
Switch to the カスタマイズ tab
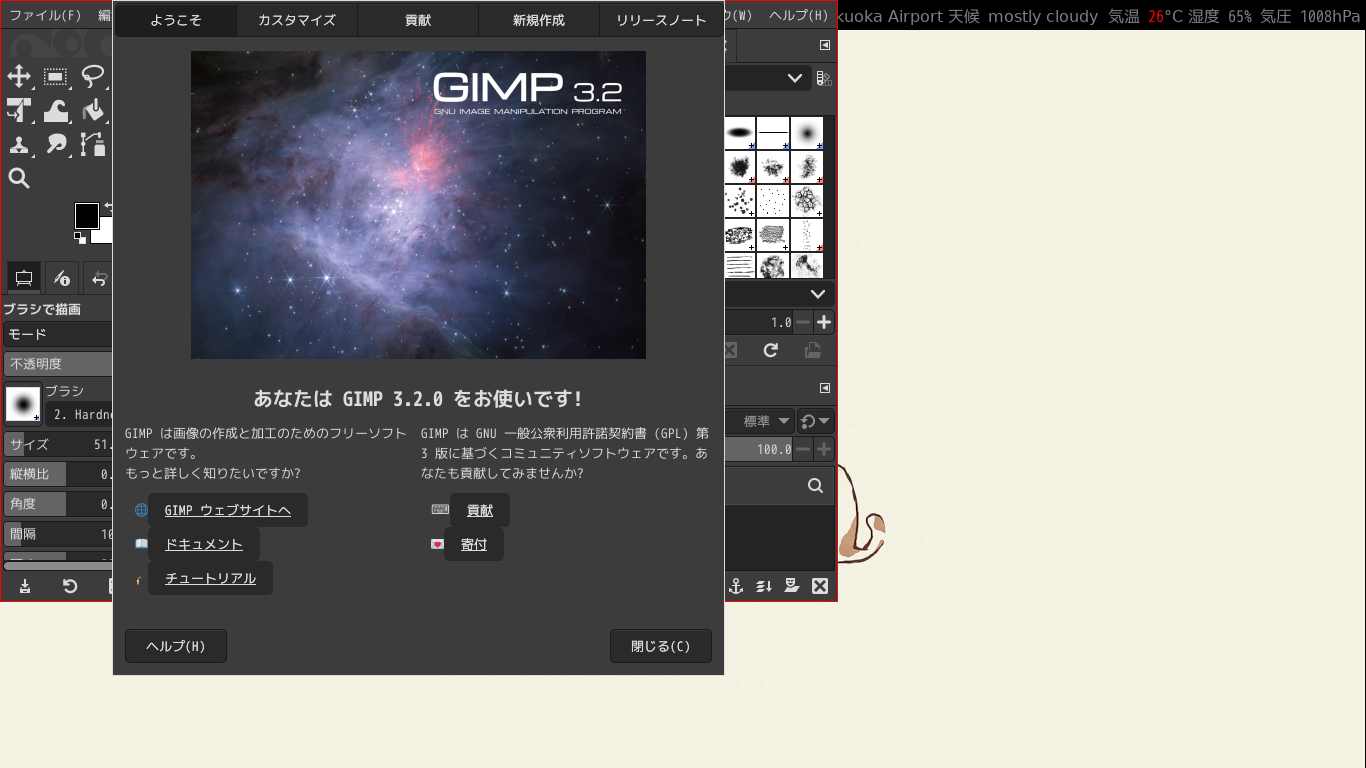tap(297, 20)
